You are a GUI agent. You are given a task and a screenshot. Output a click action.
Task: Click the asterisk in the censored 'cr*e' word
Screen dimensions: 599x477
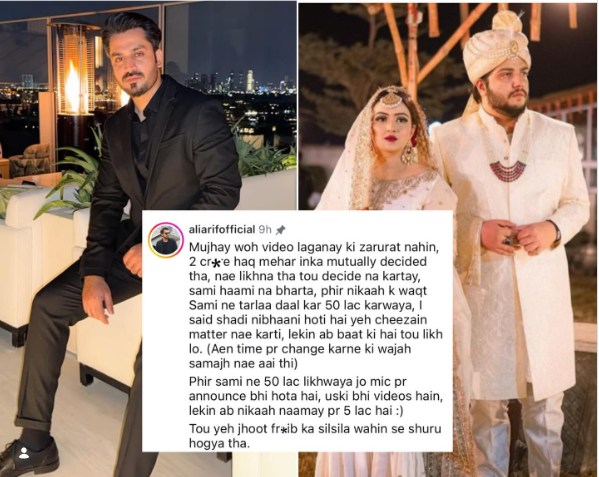click(216, 264)
